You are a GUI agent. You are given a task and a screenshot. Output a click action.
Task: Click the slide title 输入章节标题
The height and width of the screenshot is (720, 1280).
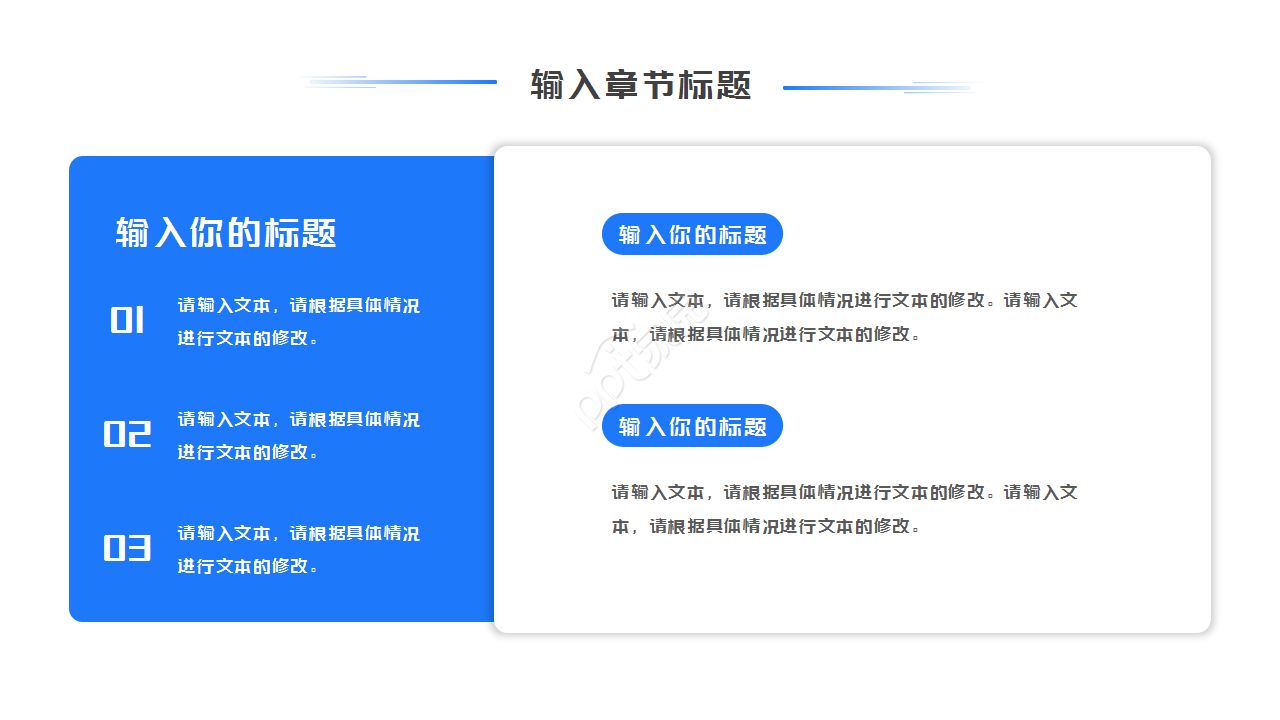640,85
